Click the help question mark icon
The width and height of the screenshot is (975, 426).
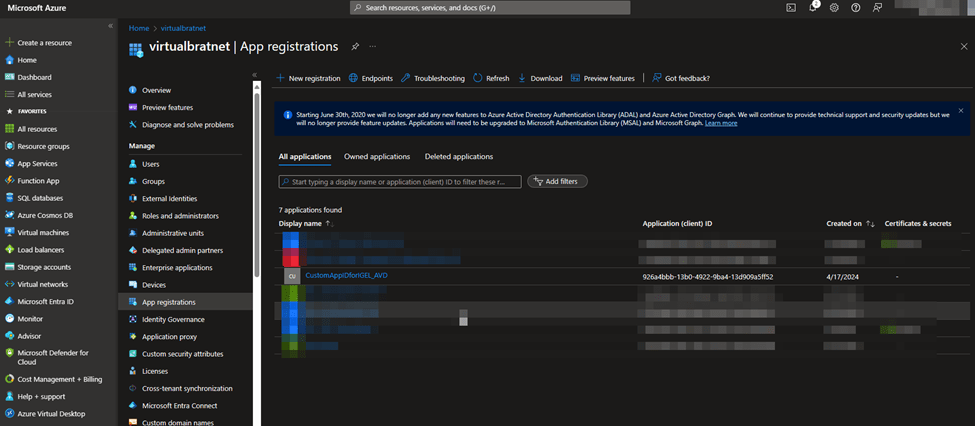pyautogui.click(x=855, y=7)
